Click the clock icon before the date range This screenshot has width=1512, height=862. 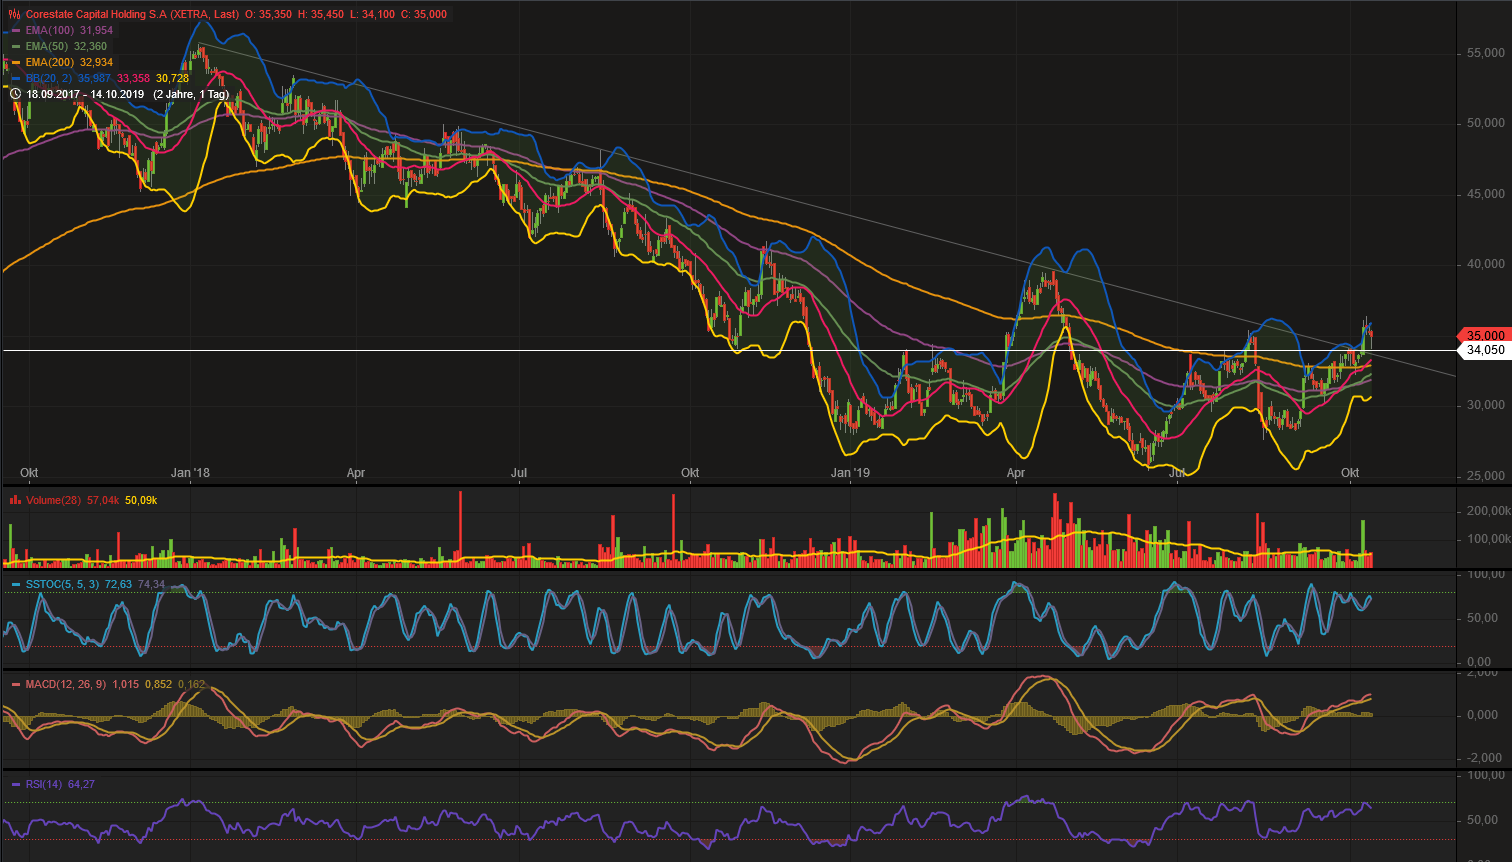tap(14, 93)
